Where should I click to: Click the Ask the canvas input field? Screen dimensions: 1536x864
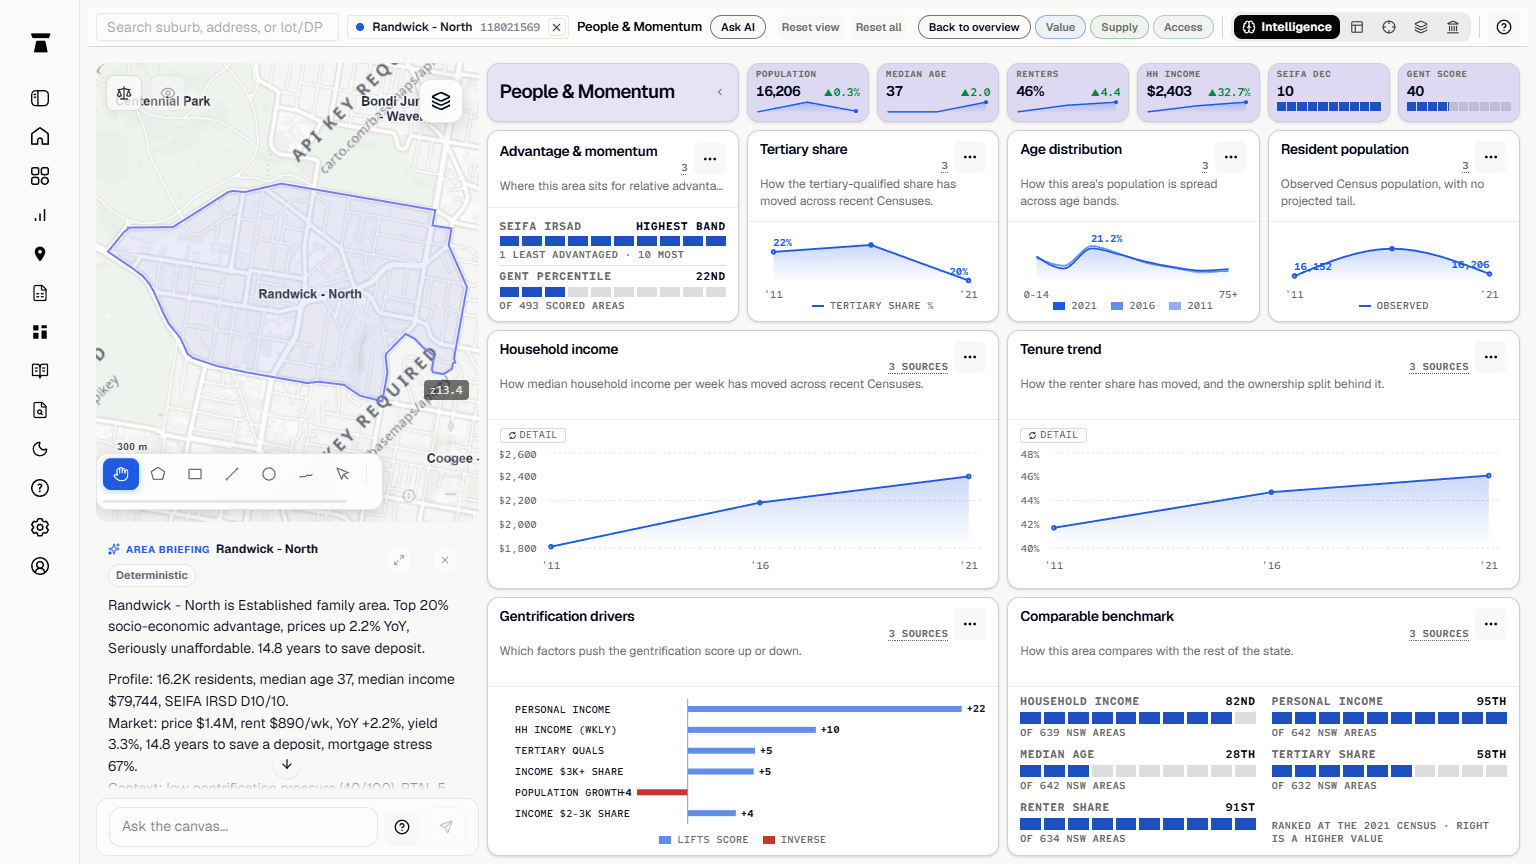click(243, 827)
